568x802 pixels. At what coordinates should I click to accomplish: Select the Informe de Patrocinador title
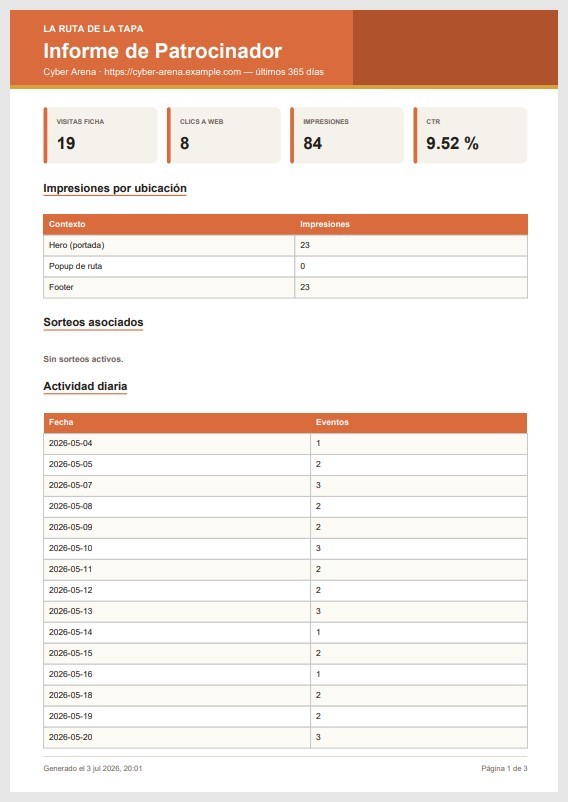(163, 51)
